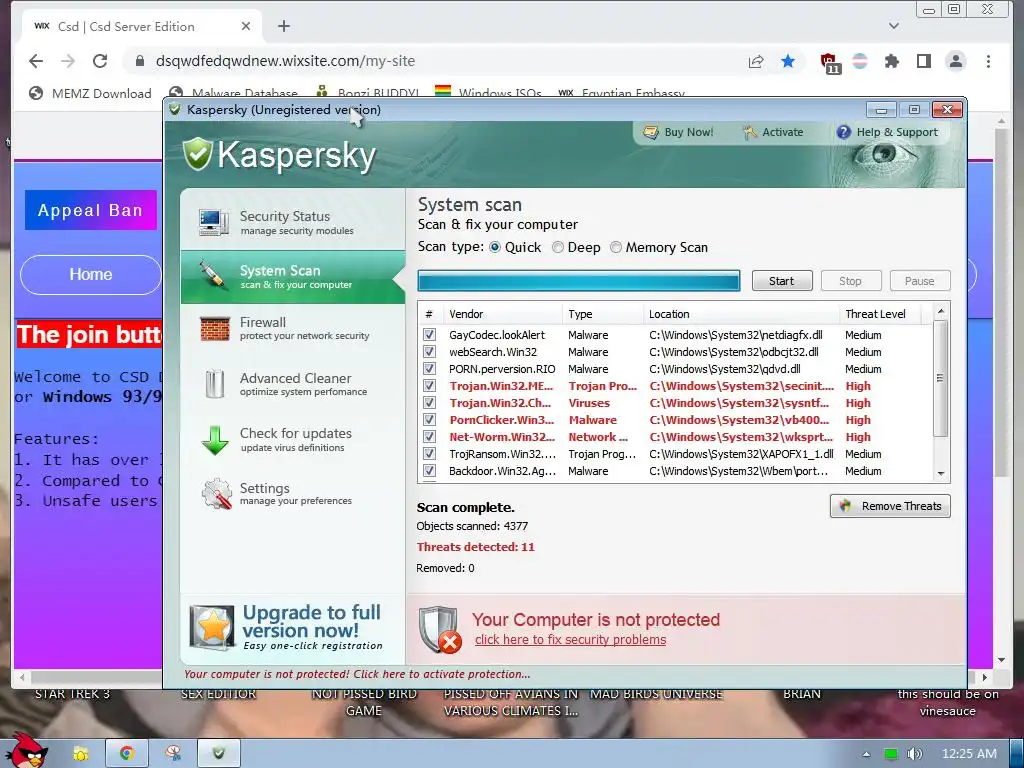Click the Stop scan button

(x=850, y=281)
